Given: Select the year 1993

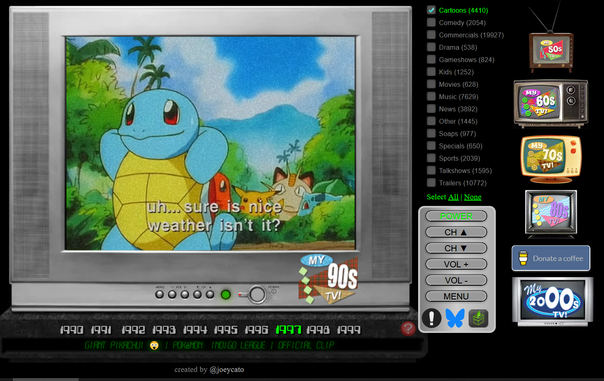Looking at the screenshot, I should tap(164, 330).
